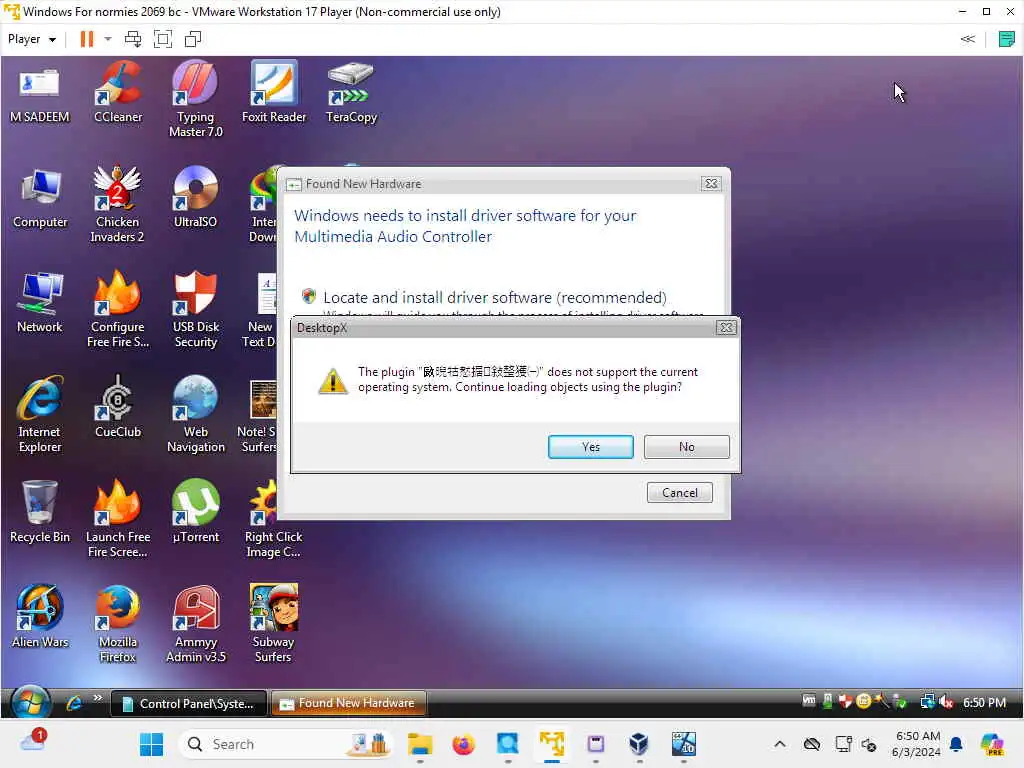Viewport: 1024px width, 768px height.
Task: Open USB Disk Security shortcut
Action: click(195, 310)
